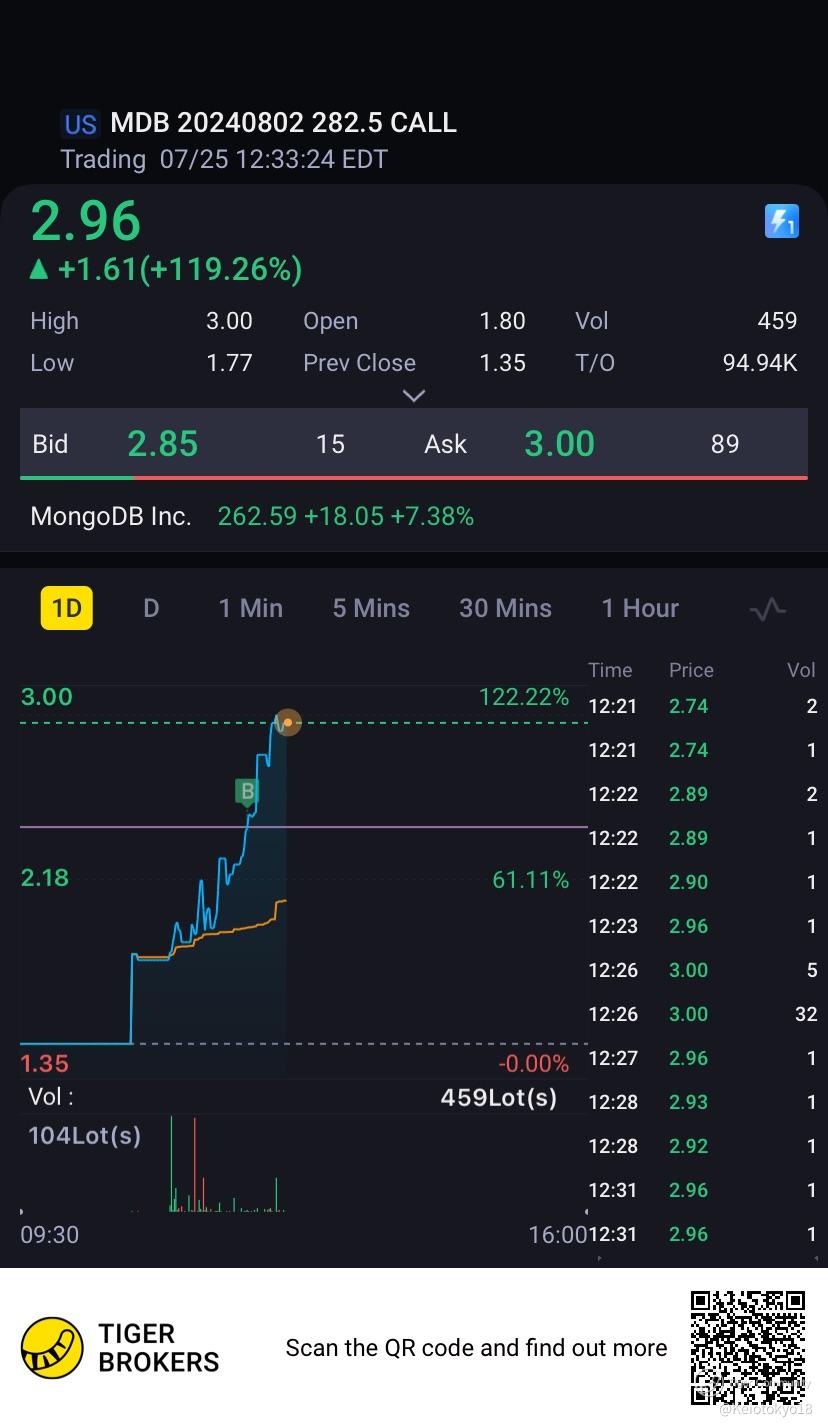Image resolution: width=828 pixels, height=1428 pixels.
Task: Tap the tallest red volume bar
Action: [194, 1165]
